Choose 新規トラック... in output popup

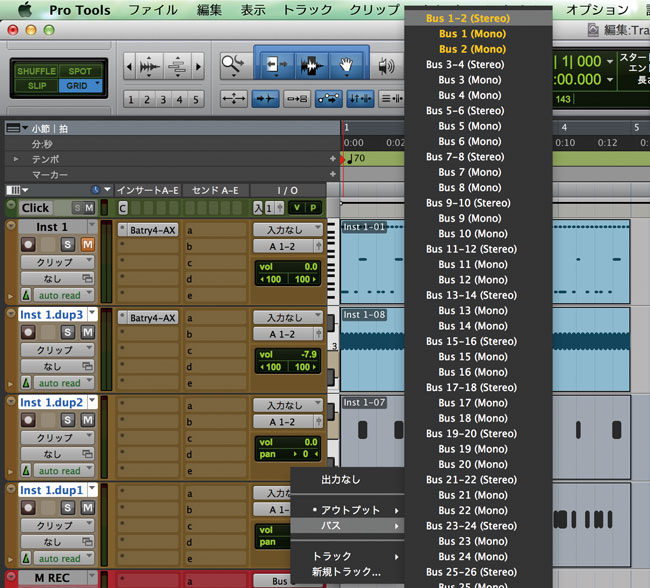347,572
